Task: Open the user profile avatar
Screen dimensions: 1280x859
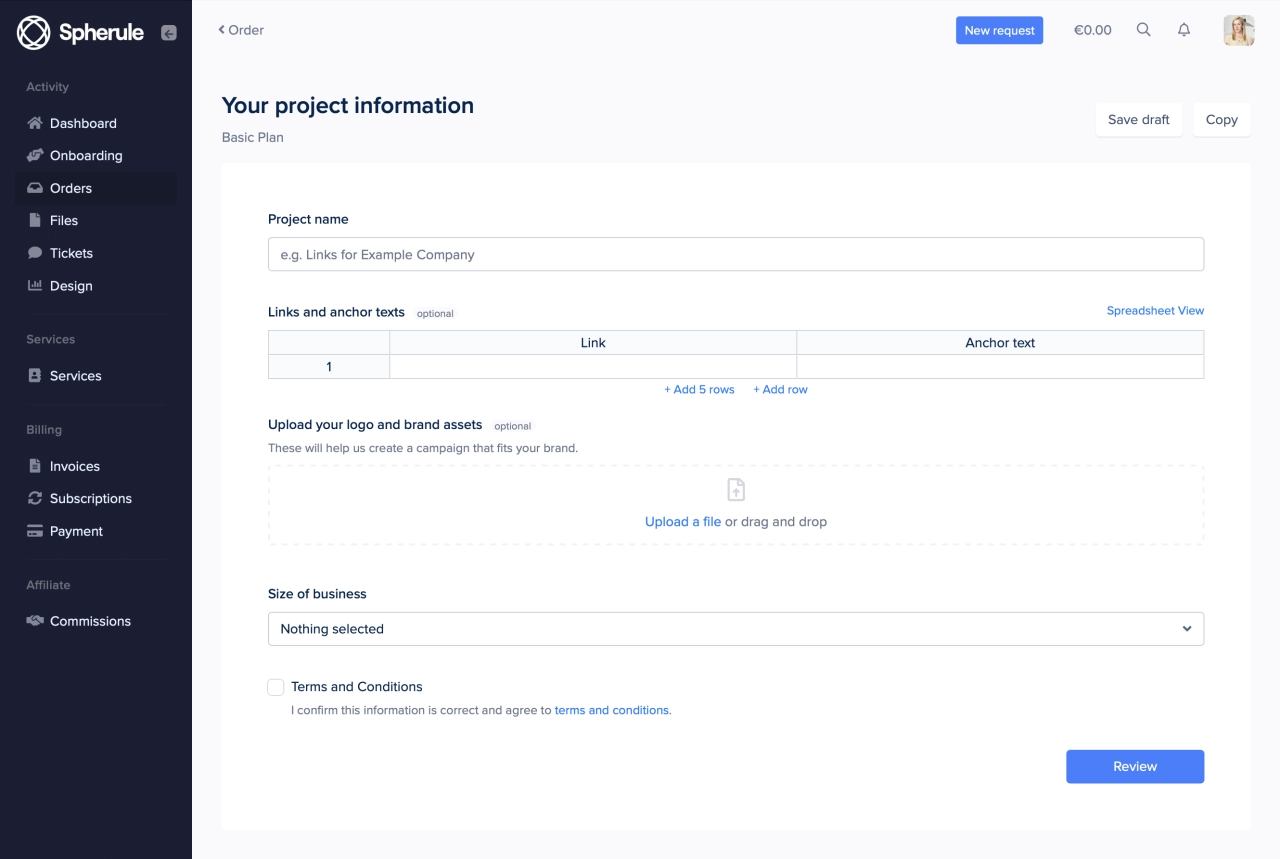Action: (x=1239, y=30)
